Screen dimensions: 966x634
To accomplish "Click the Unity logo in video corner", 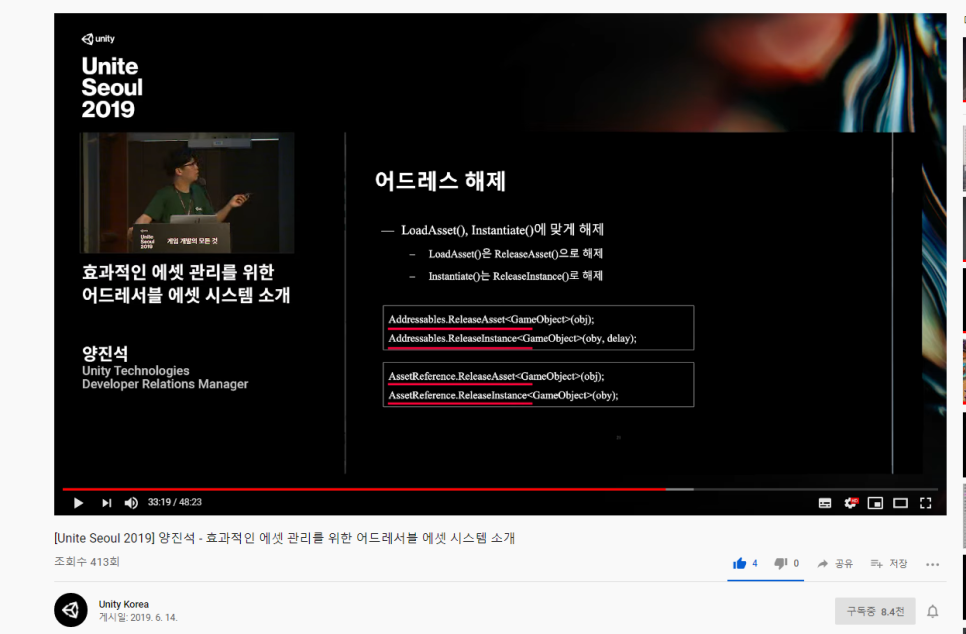I will [x=98, y=39].
